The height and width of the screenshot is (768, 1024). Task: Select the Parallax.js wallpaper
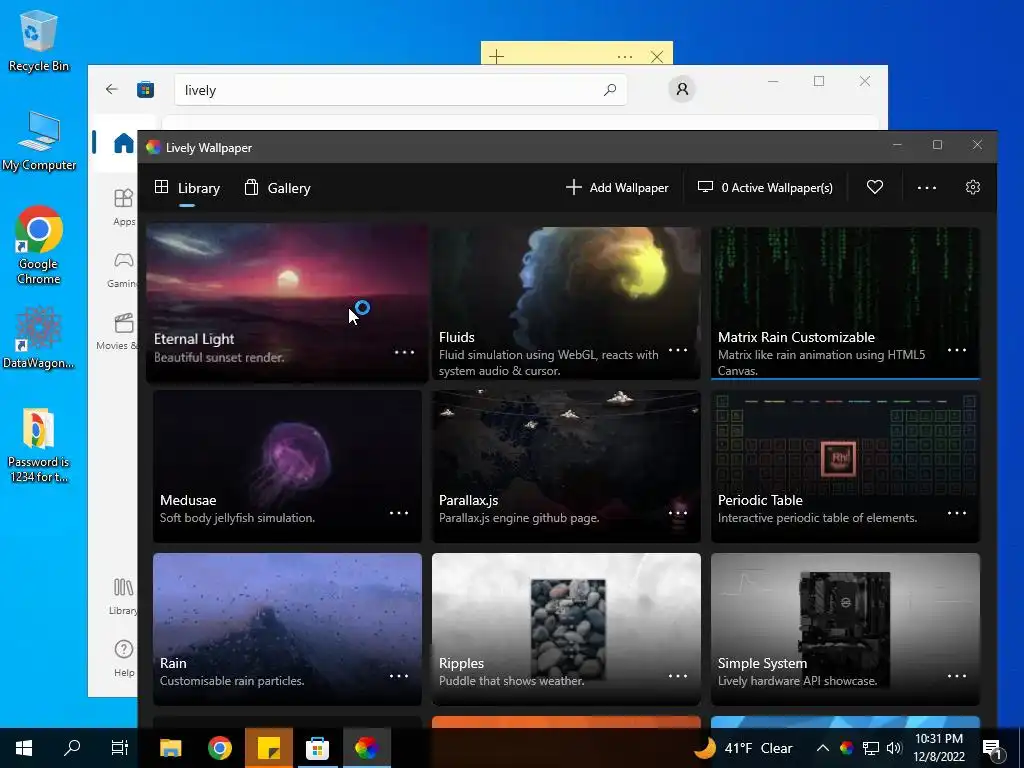pos(566,466)
